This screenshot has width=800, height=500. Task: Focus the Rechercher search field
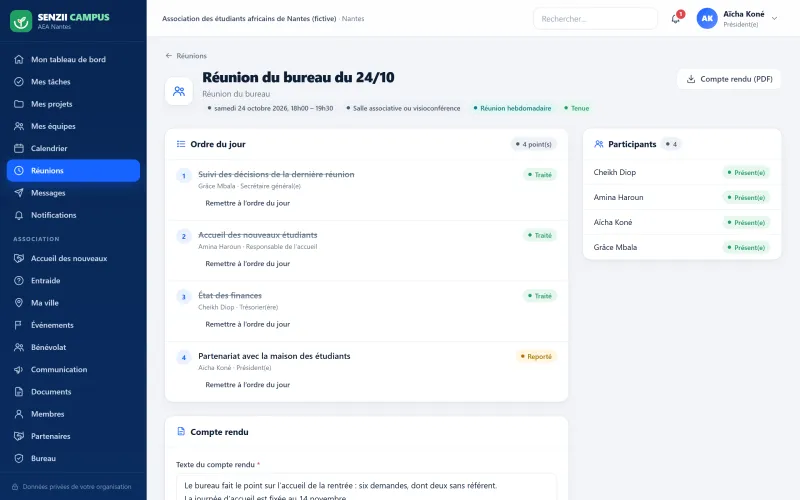(x=595, y=19)
